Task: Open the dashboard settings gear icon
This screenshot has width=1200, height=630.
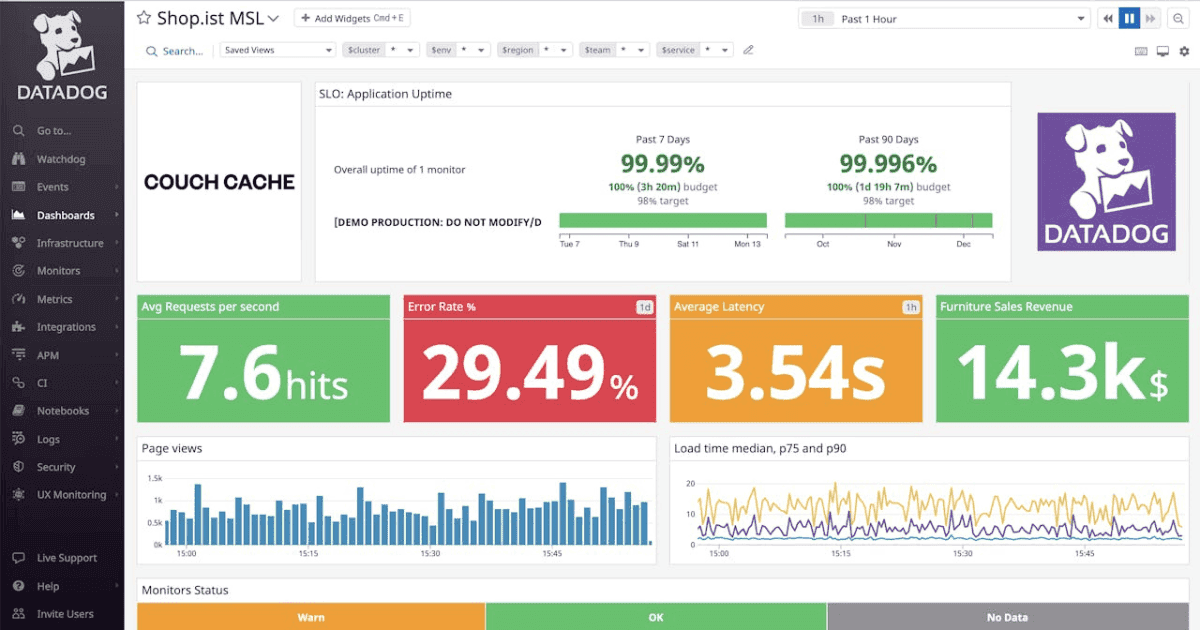Action: (x=1186, y=49)
